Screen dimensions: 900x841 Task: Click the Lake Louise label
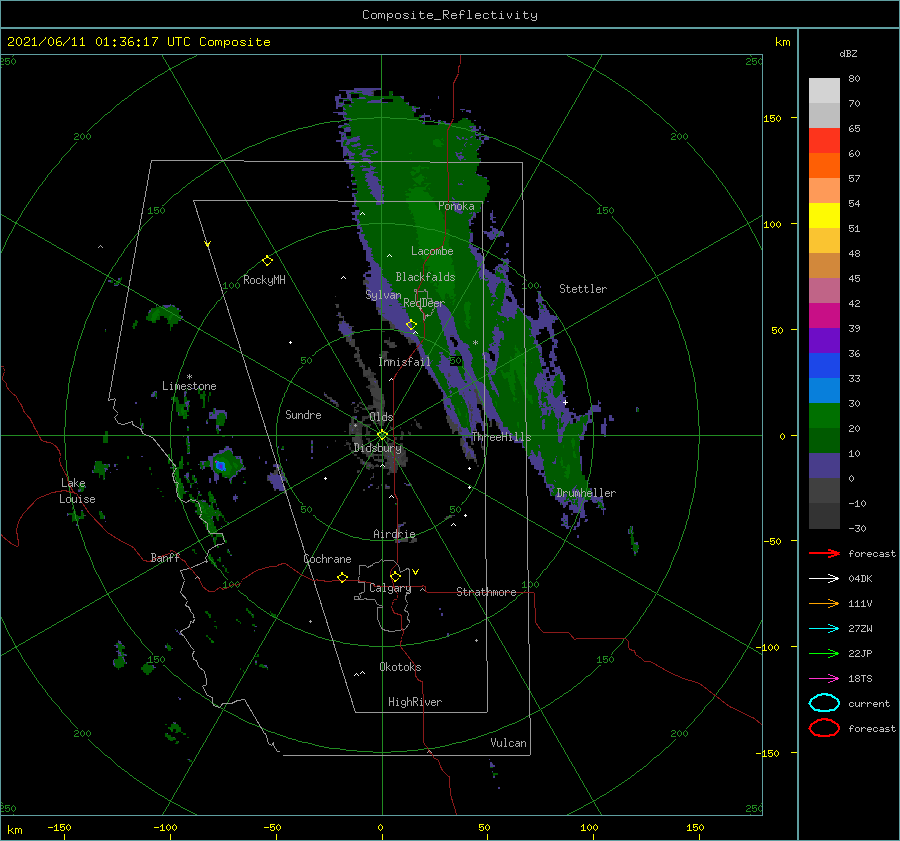click(x=77, y=491)
